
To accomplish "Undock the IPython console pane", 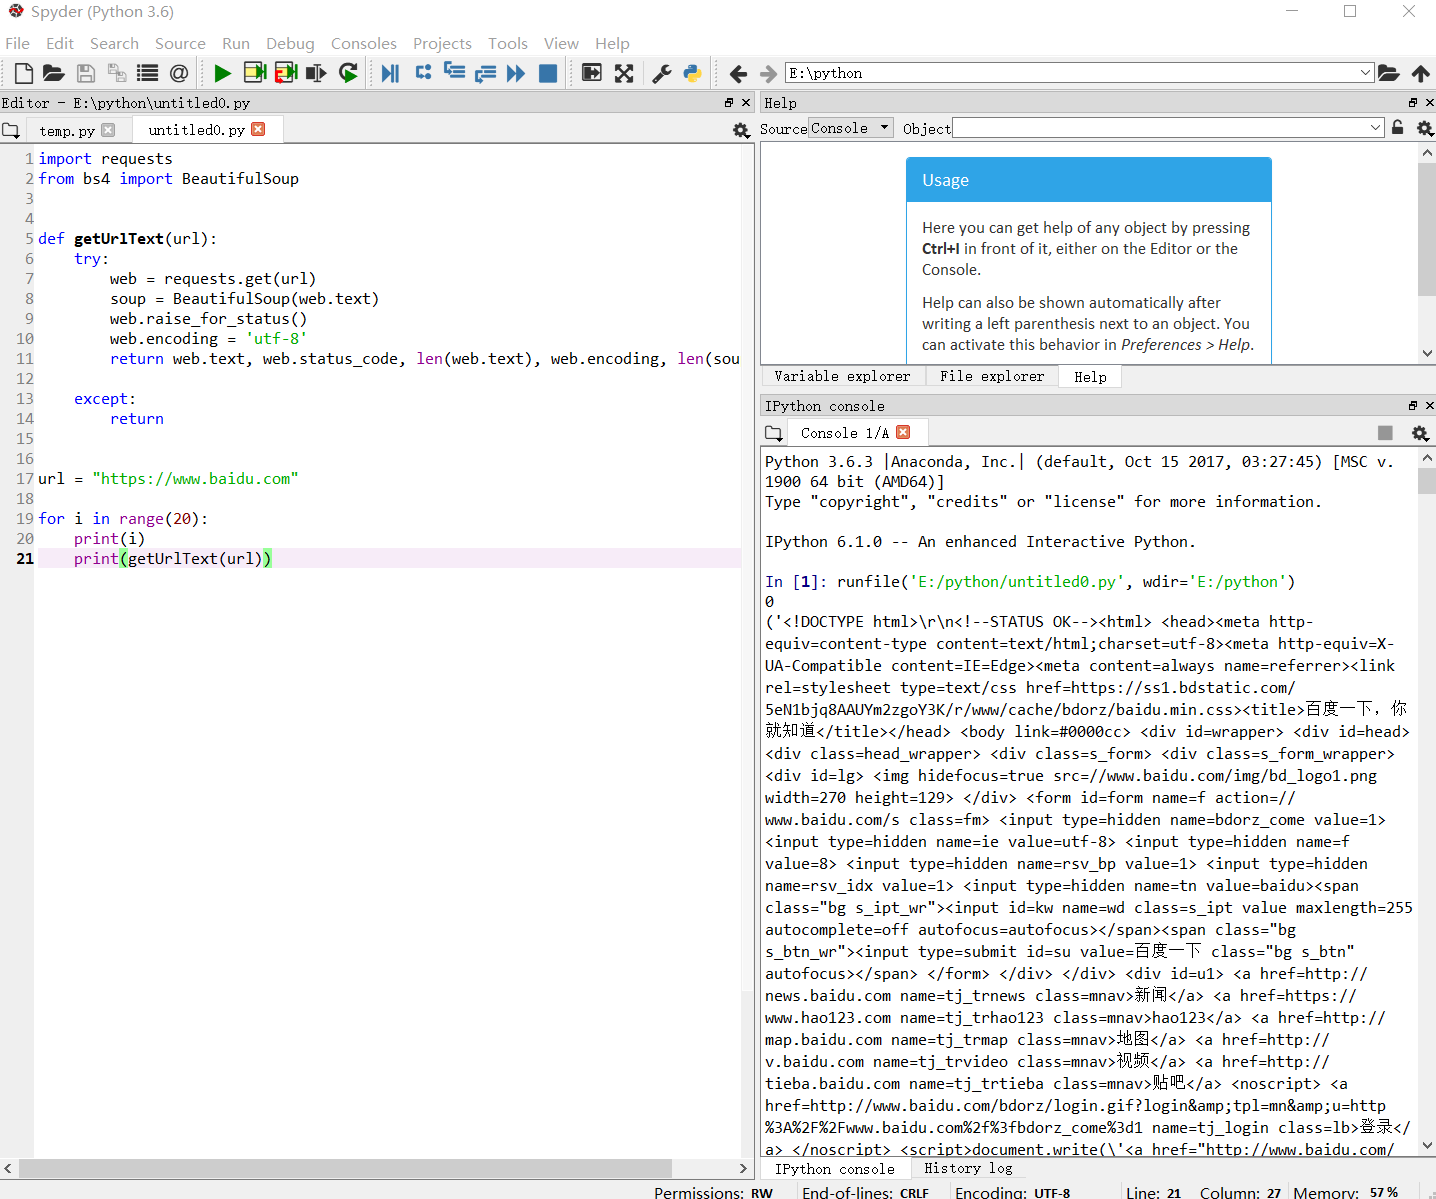I will (1413, 406).
